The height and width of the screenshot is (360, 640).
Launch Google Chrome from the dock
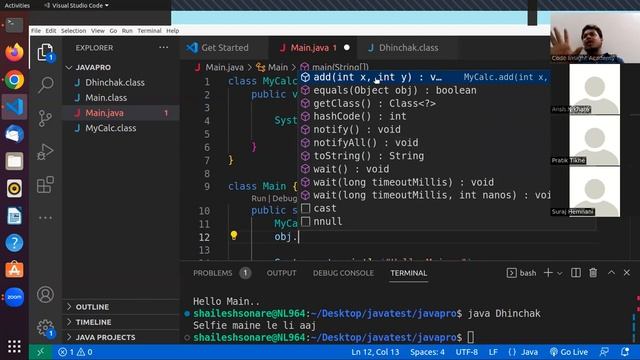14,80
